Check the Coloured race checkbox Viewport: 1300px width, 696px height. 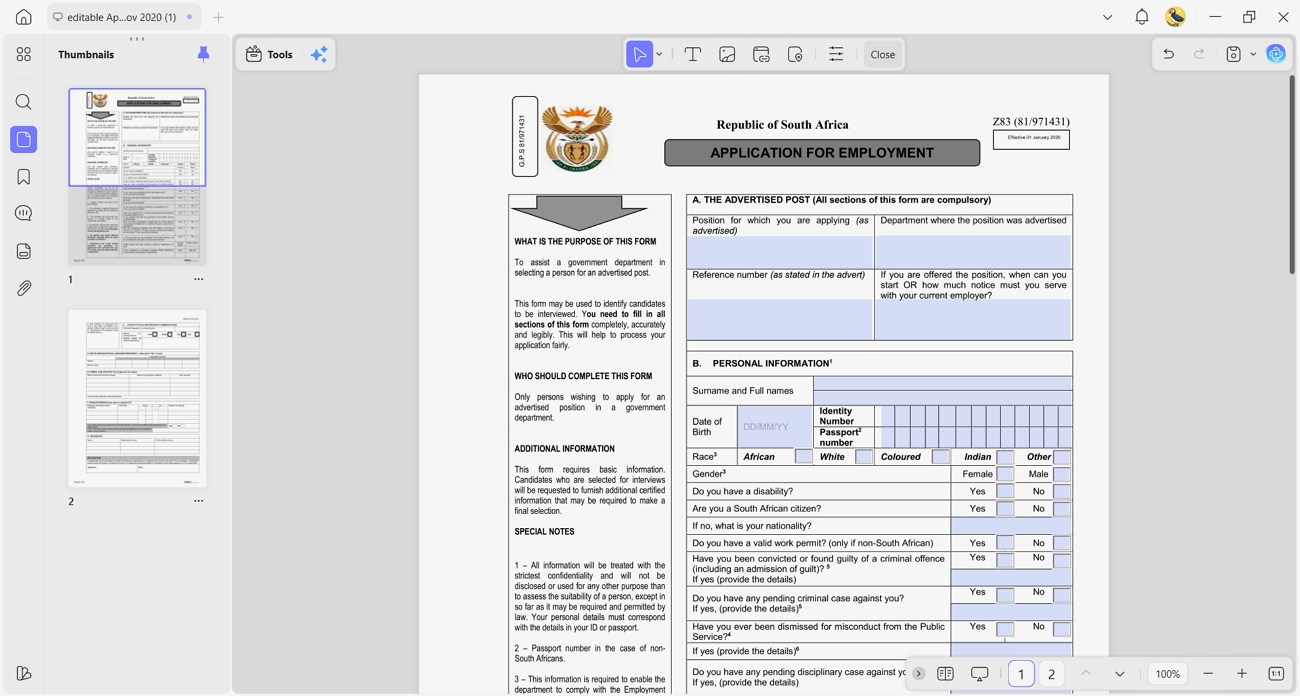click(x=941, y=457)
